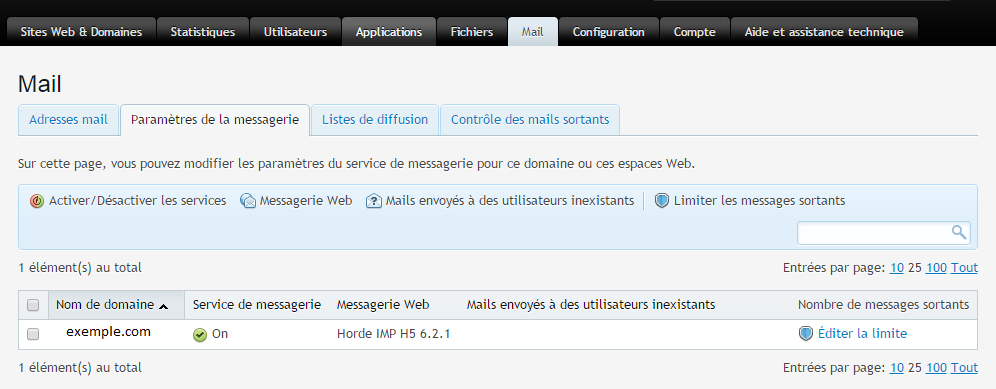Show 100 entries per page, top pager
The width and height of the screenshot is (996, 389).
tap(936, 268)
